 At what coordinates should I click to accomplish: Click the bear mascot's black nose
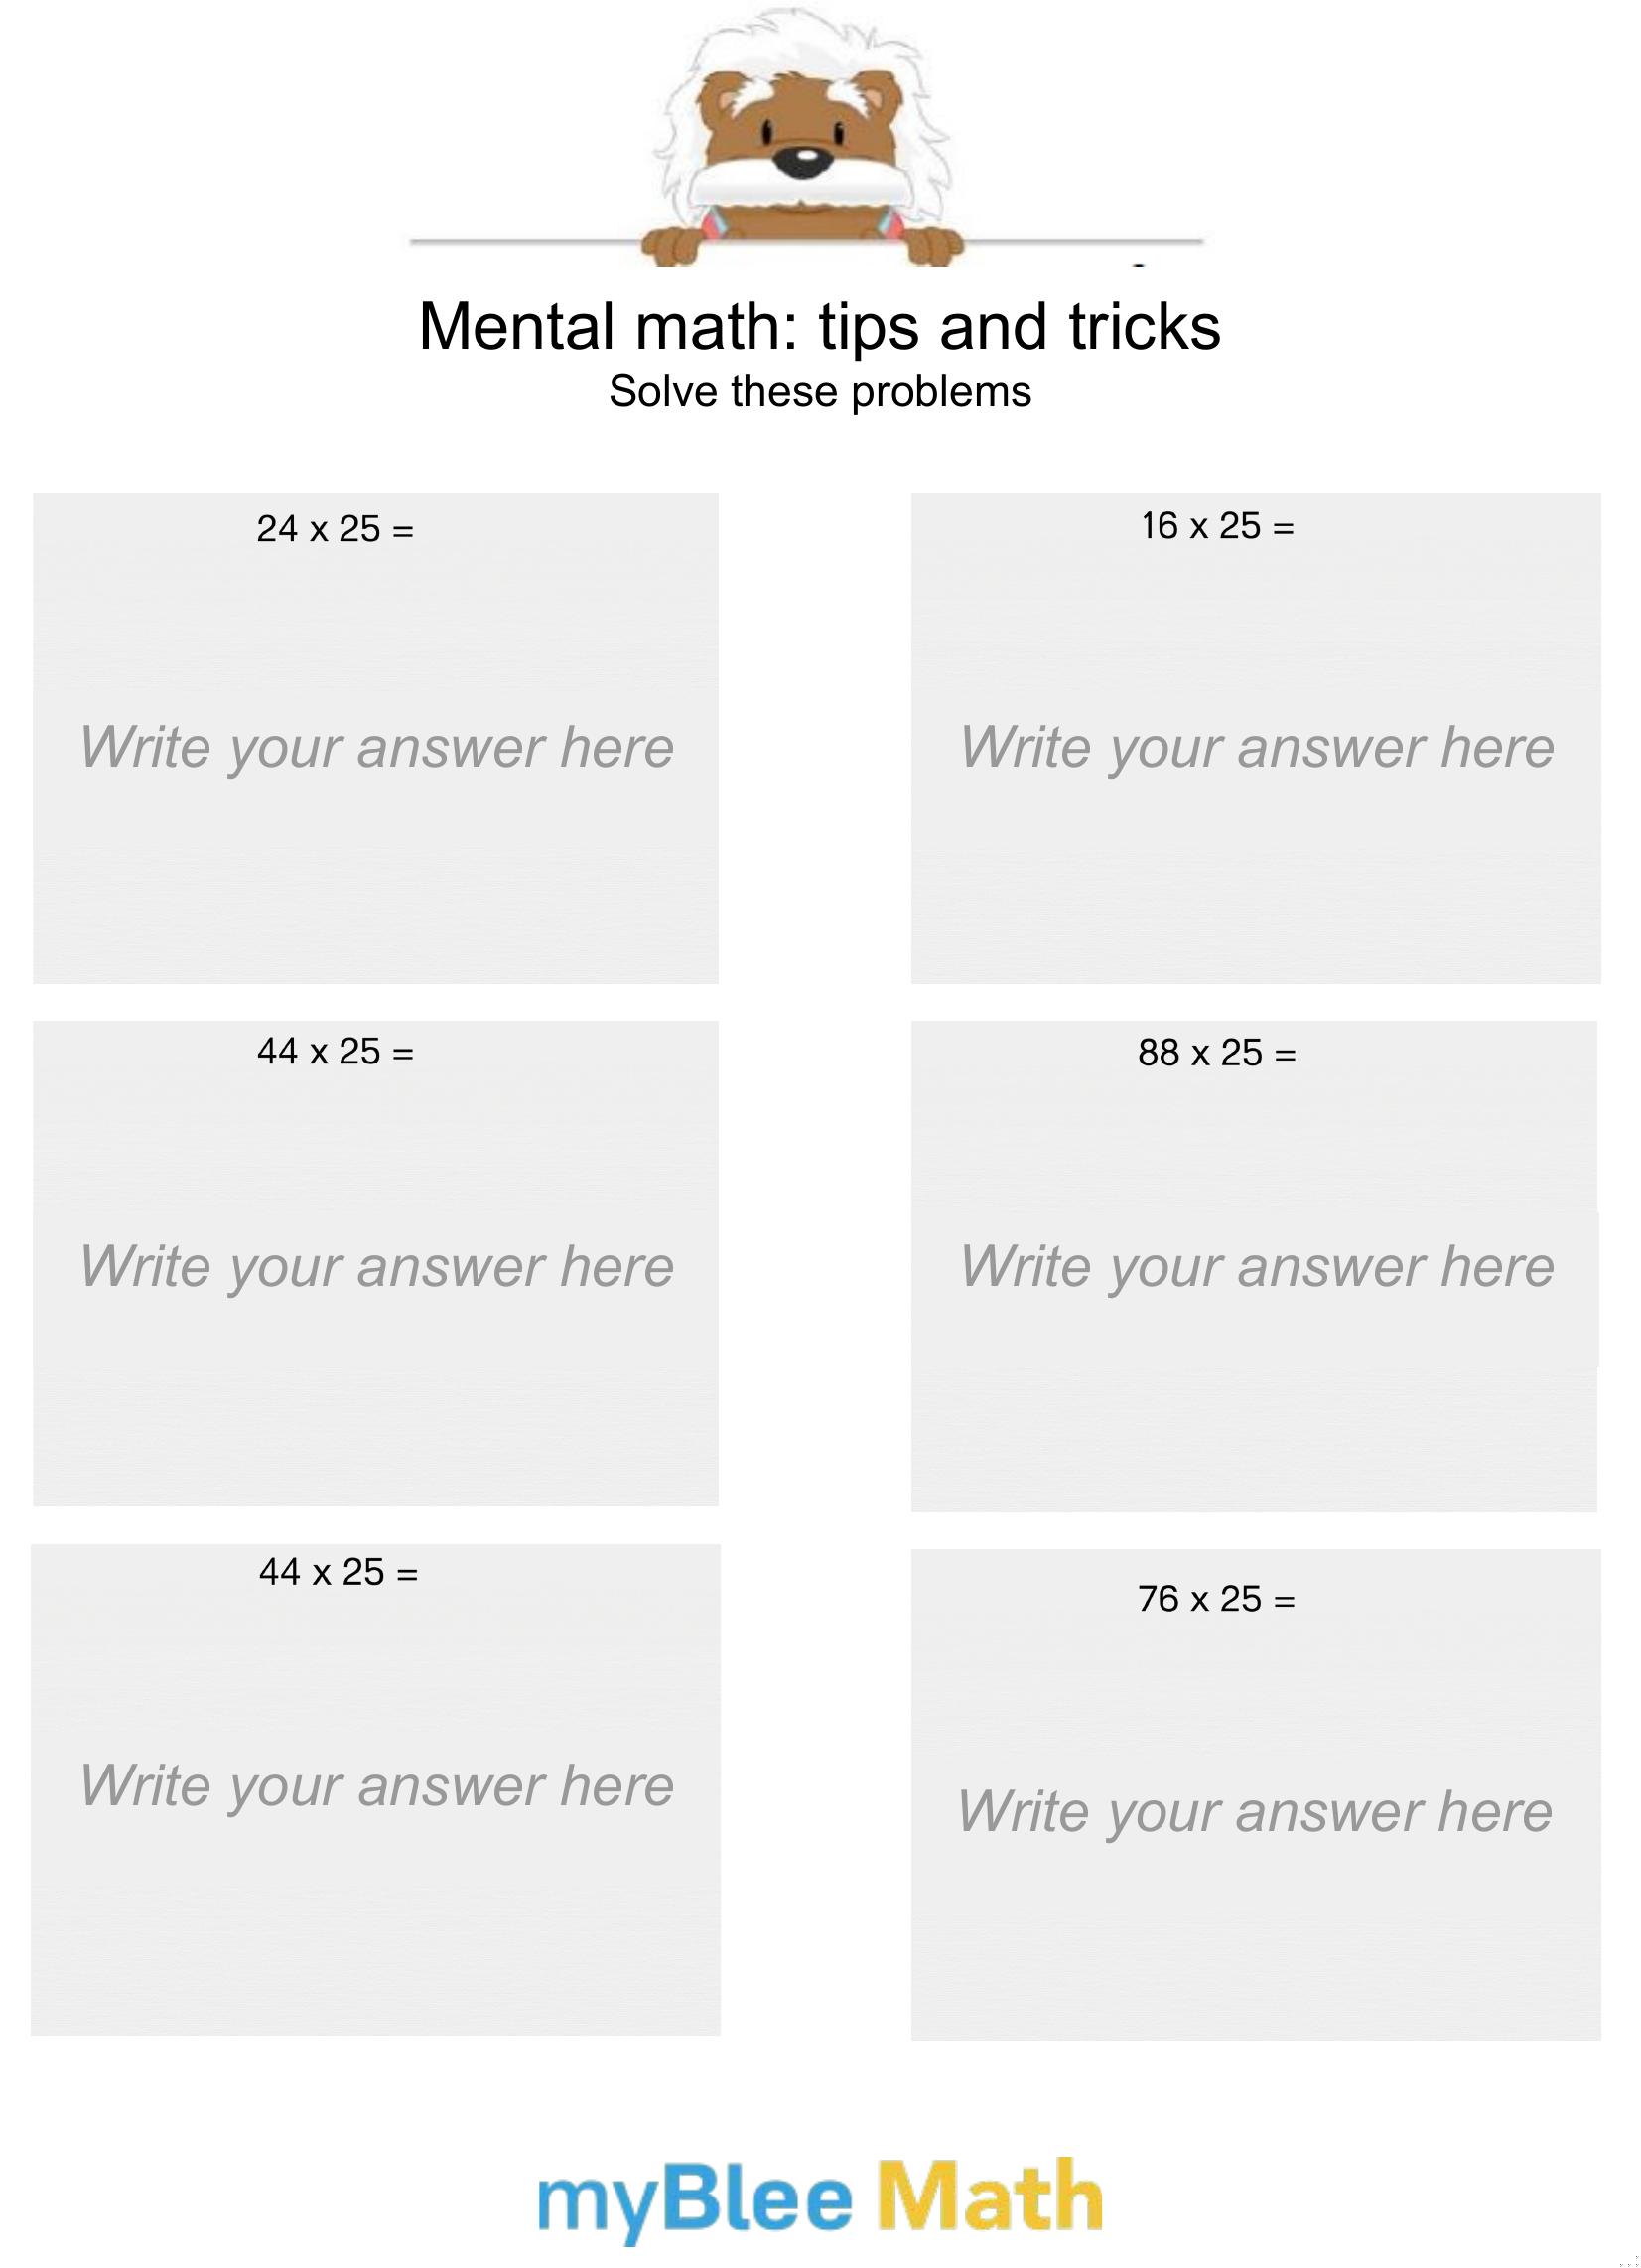click(x=803, y=160)
